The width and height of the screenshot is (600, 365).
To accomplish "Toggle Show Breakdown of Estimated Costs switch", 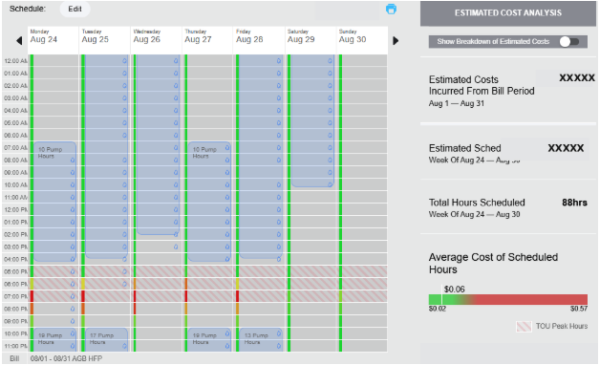I will click(x=569, y=42).
